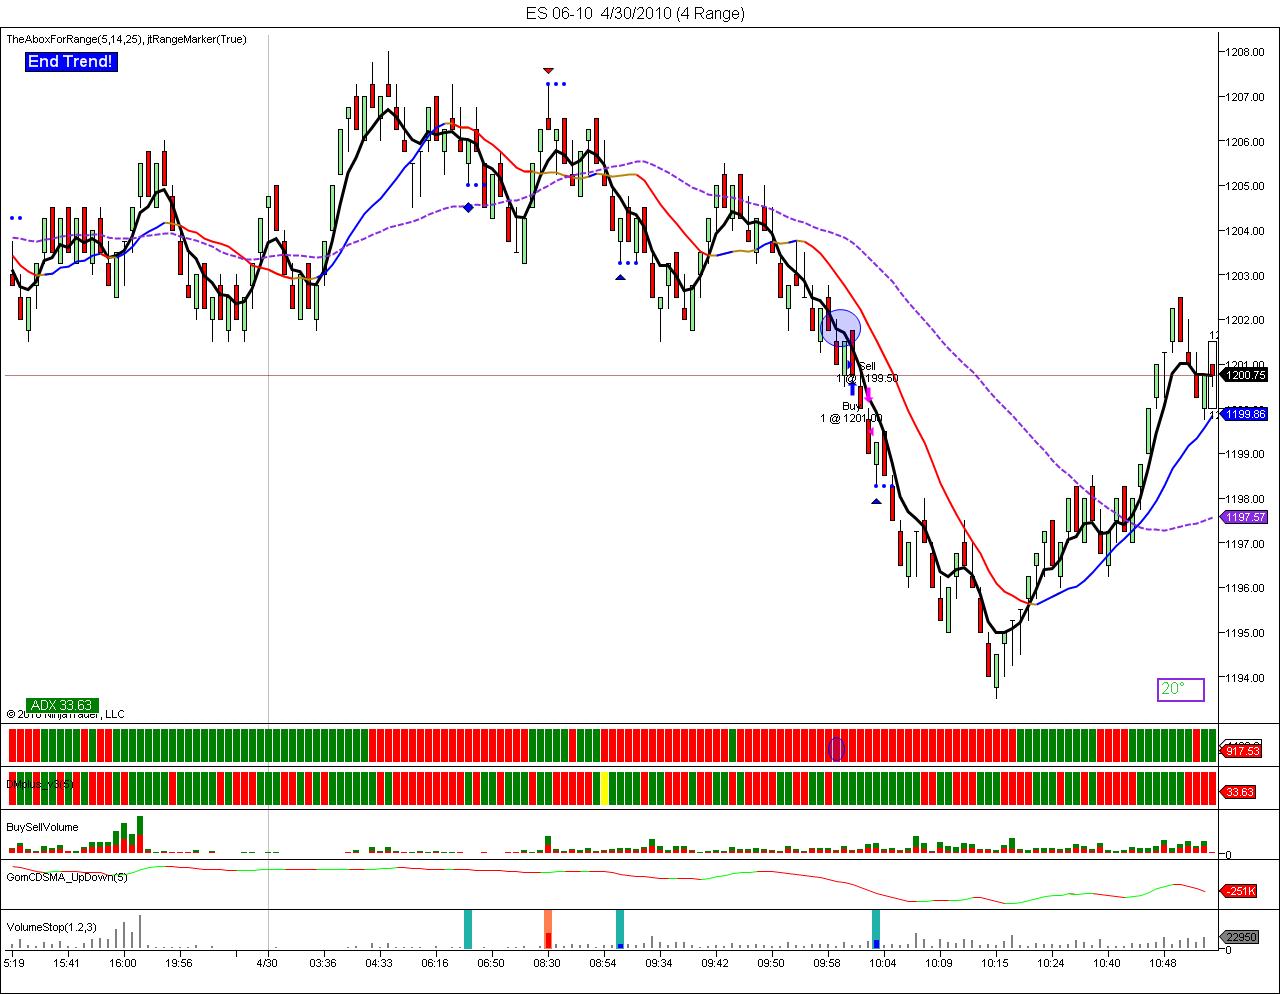
Task: Click the two blue dots beside the first price bars
Action: click(15, 217)
